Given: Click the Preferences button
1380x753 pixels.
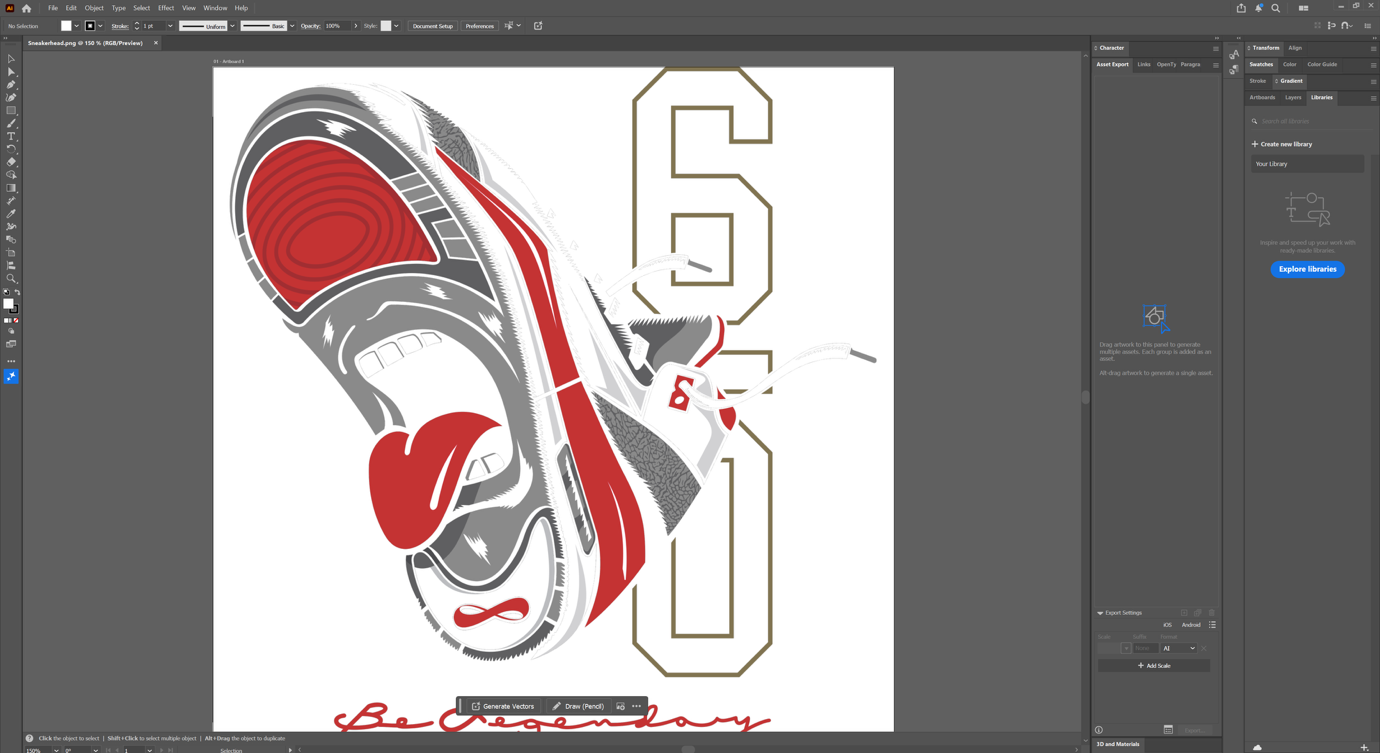Looking at the screenshot, I should point(480,26).
